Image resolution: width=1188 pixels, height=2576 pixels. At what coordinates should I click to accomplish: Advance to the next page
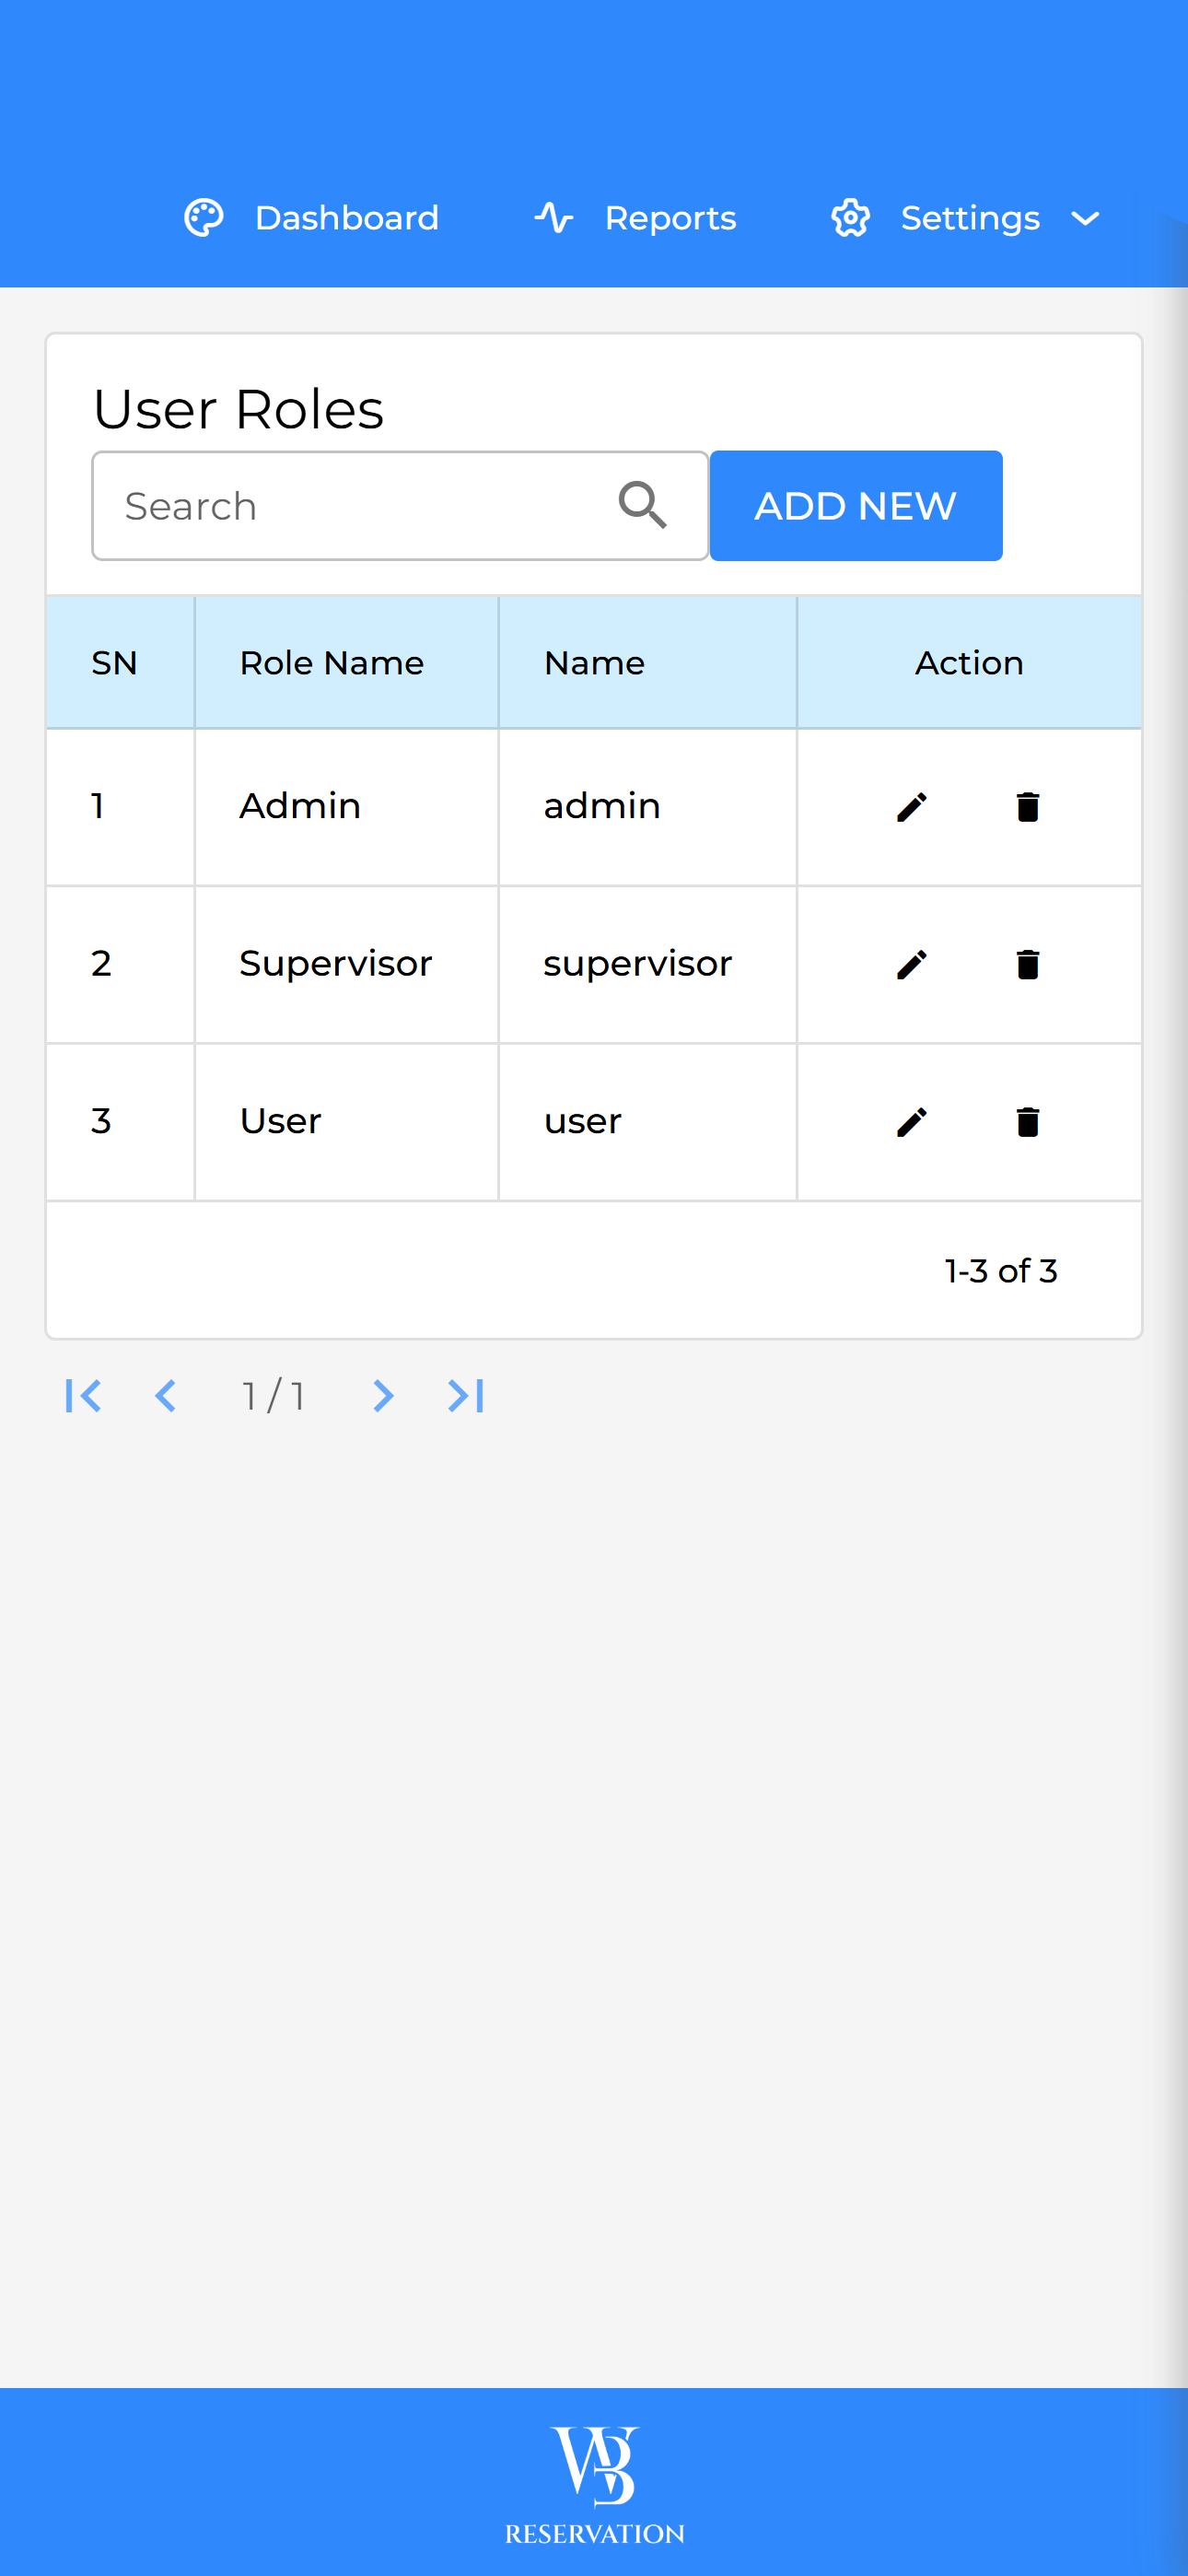pos(382,1395)
